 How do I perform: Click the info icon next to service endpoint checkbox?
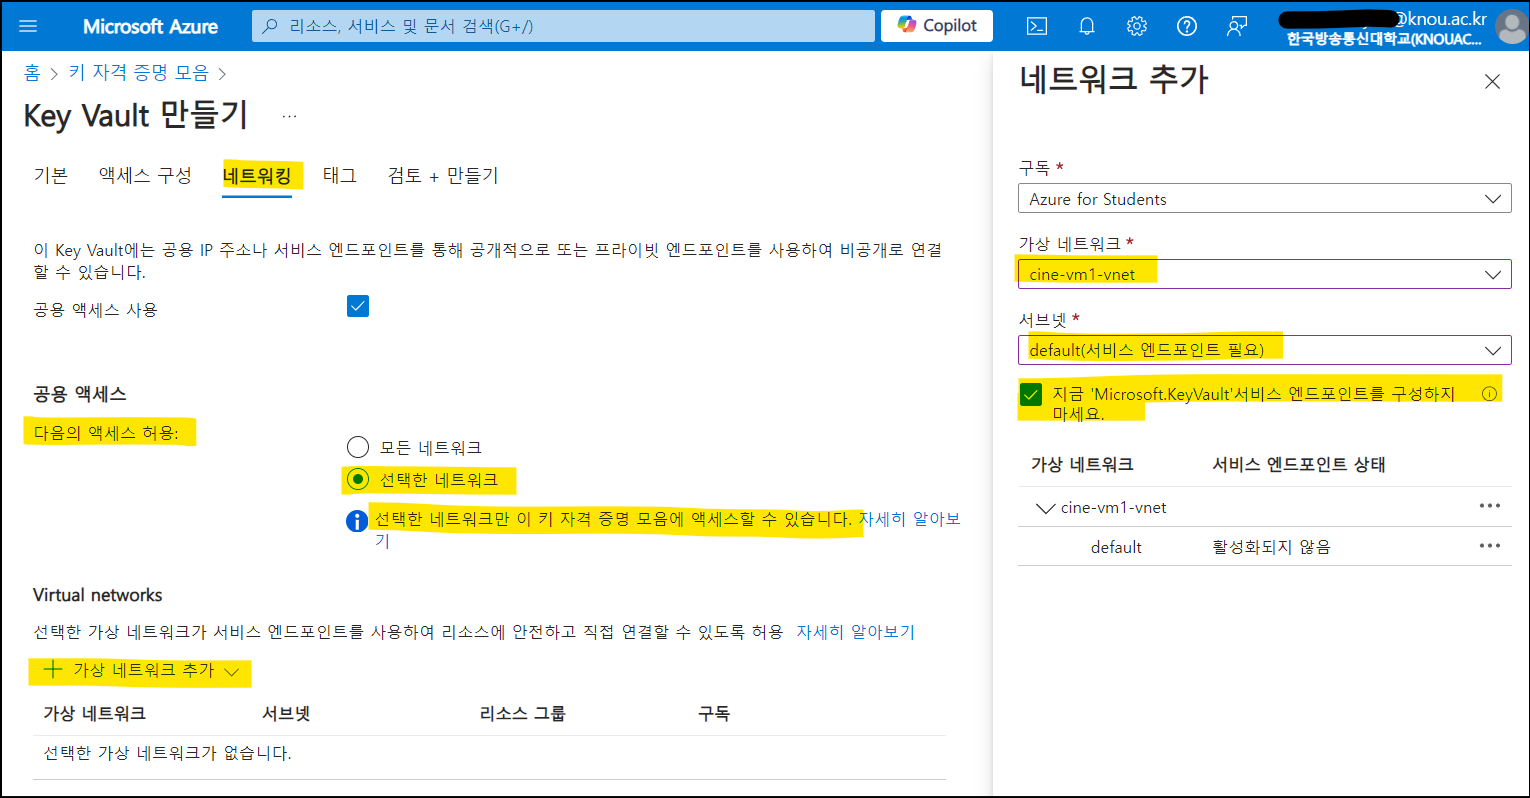(1489, 394)
